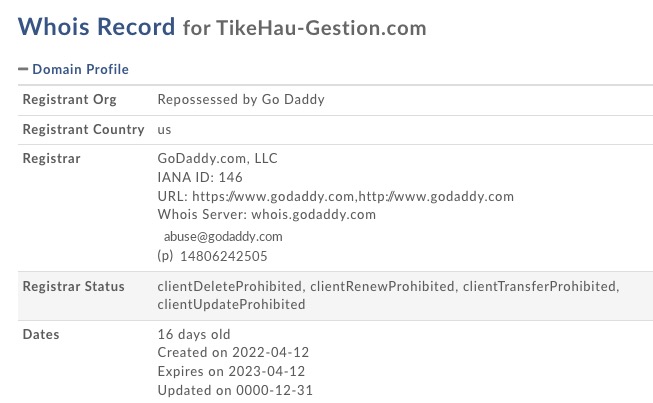Click the Whois Record page heading
The width and height of the screenshot is (653, 403).
pyautogui.click(x=96, y=26)
